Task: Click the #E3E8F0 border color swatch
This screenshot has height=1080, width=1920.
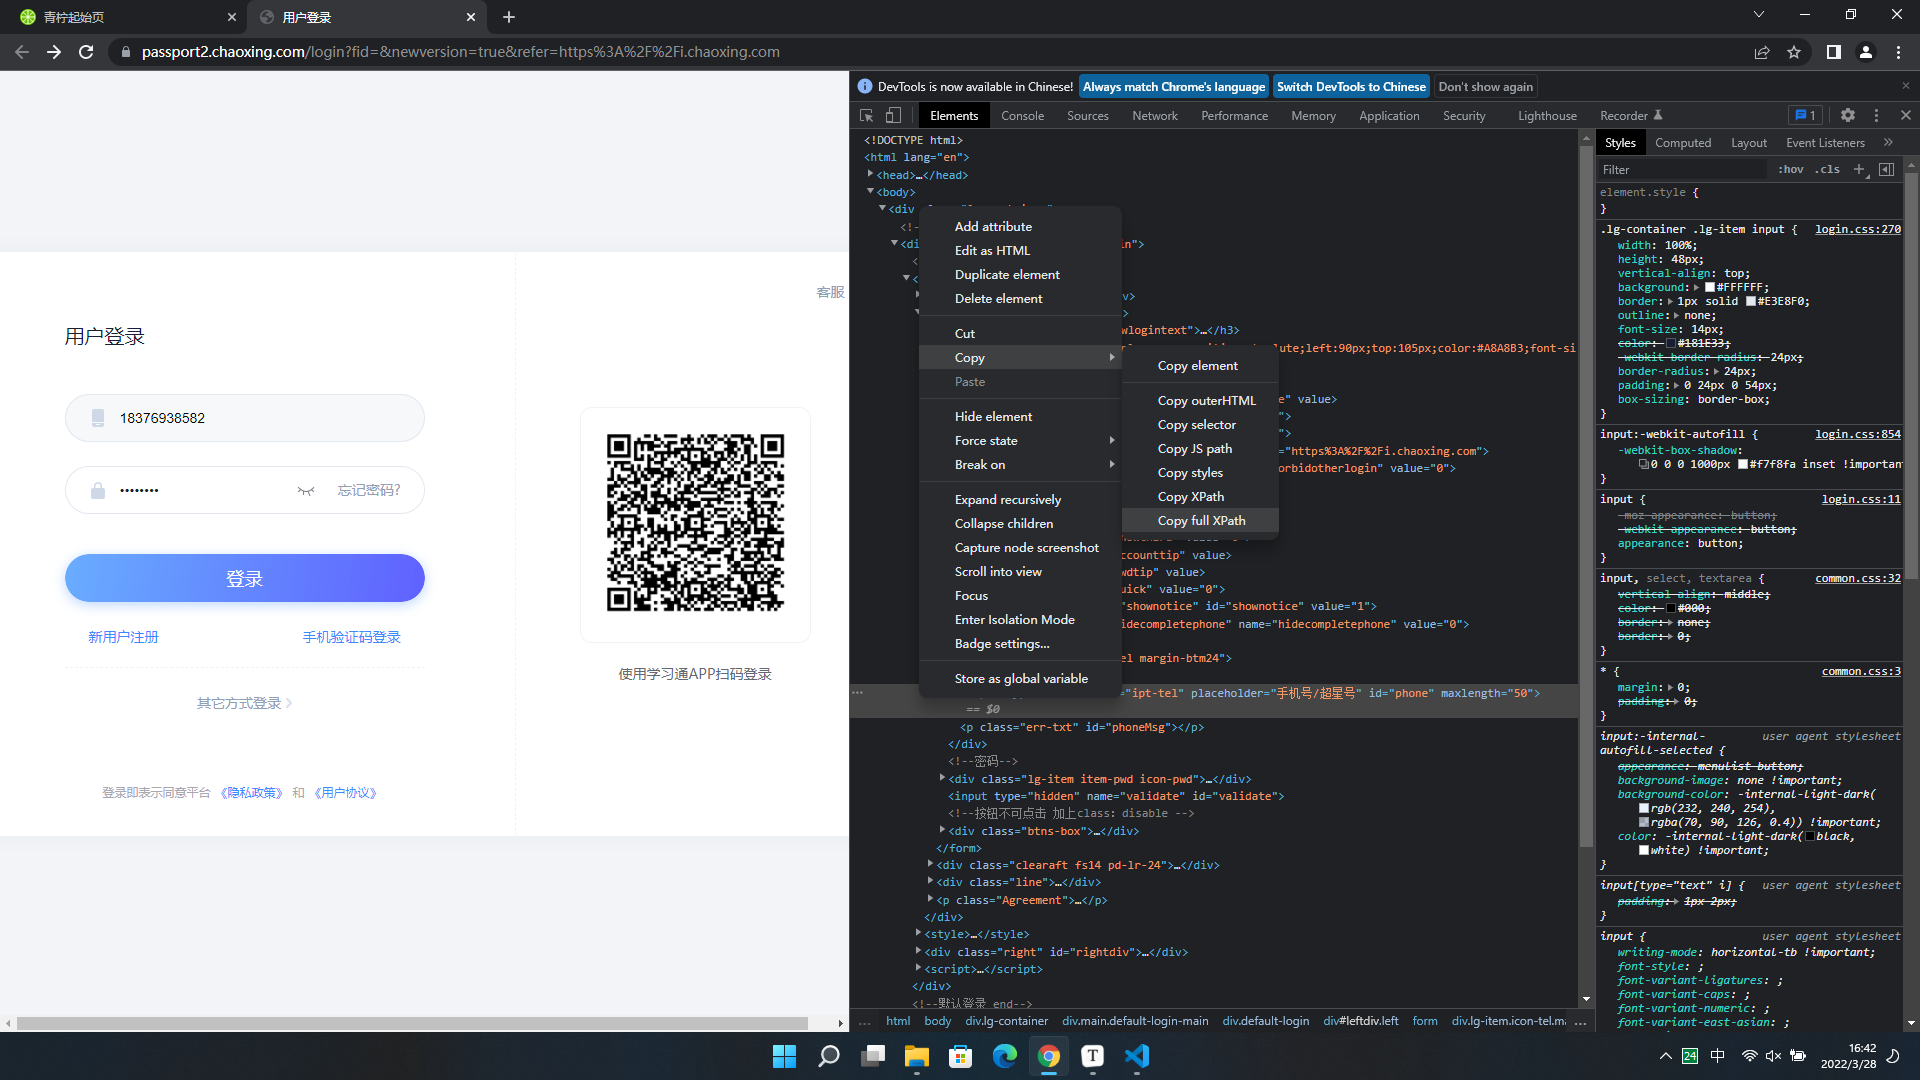Action: point(1751,301)
